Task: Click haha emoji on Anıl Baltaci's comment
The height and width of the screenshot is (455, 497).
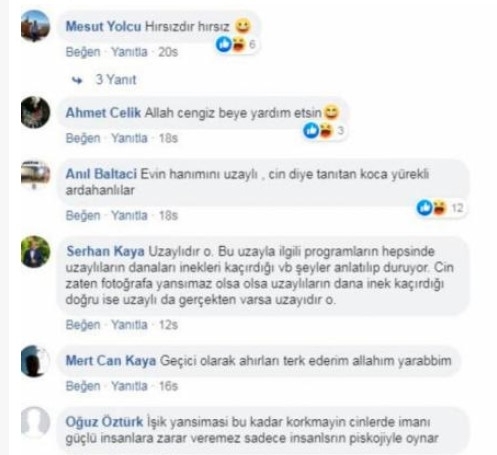Action: click(439, 208)
